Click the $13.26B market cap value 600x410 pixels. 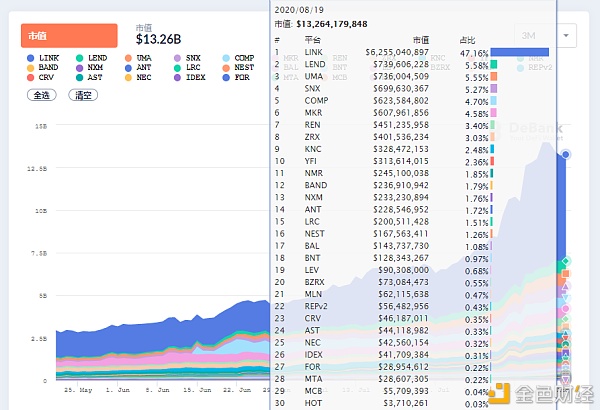coord(158,39)
